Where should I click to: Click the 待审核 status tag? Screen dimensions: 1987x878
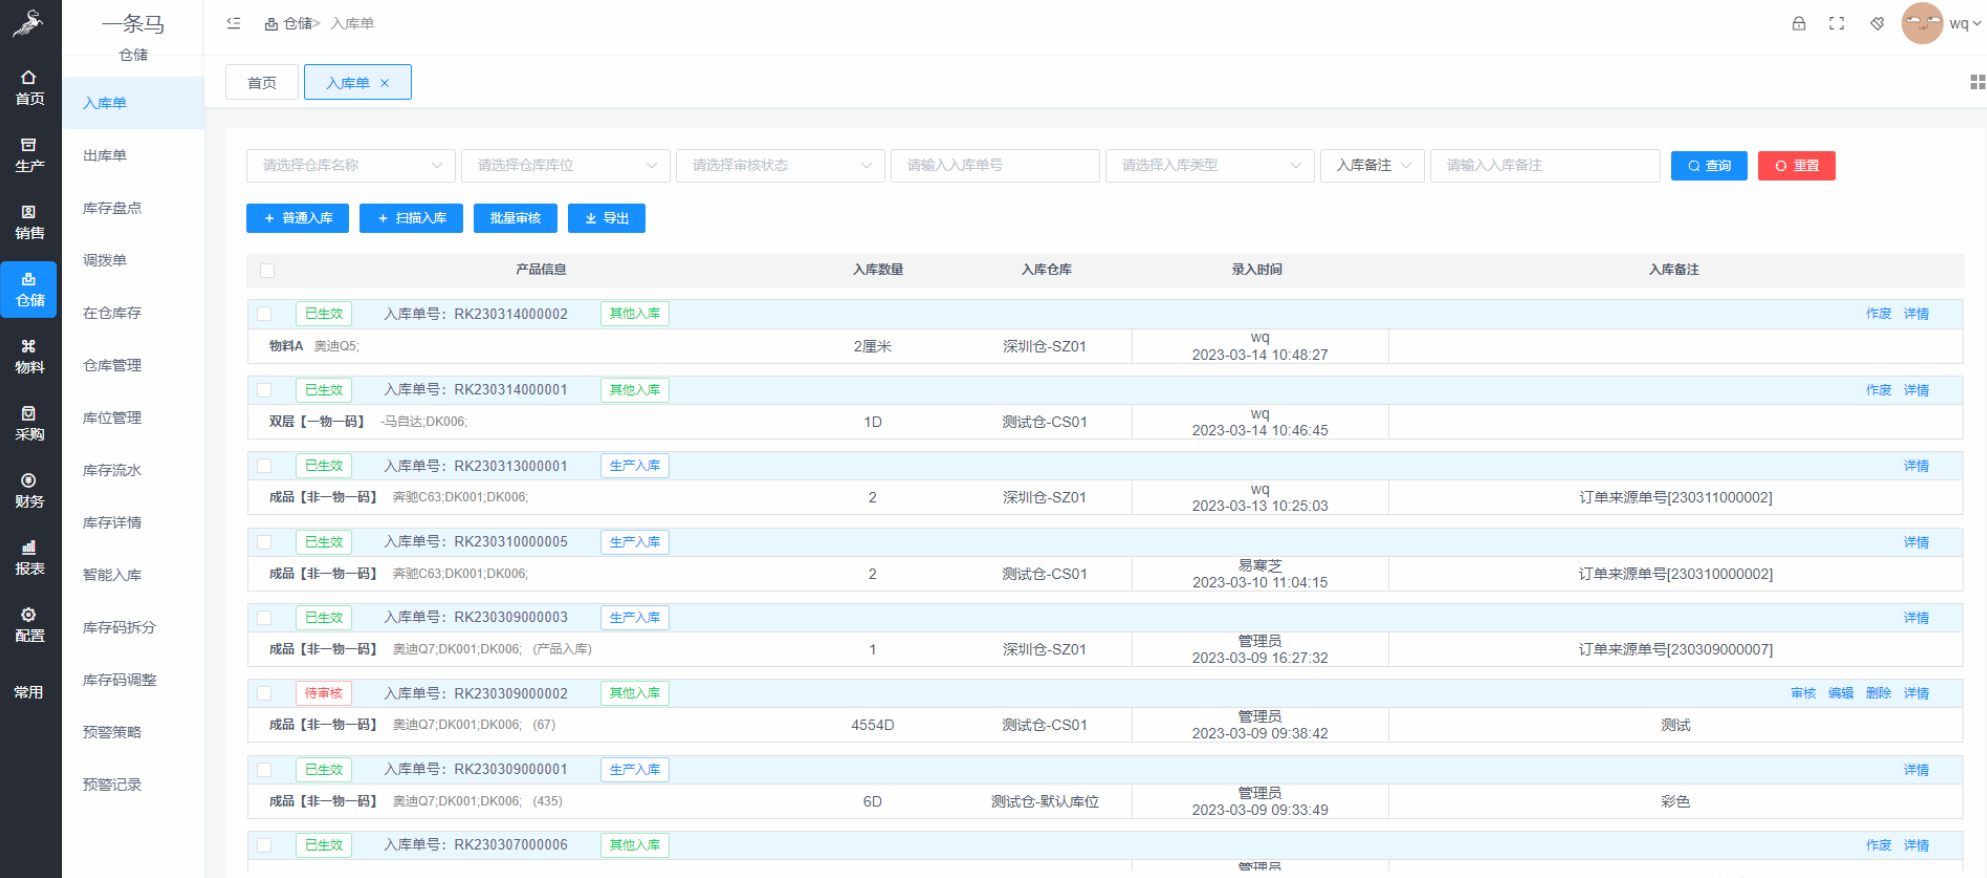pos(324,693)
